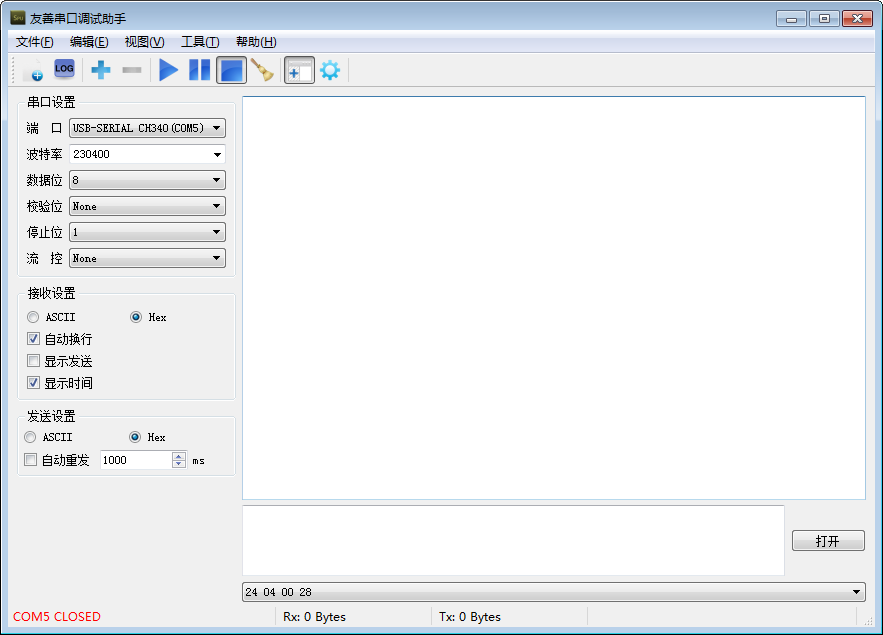Click the LOG toolbar icon
The width and height of the screenshot is (883, 635).
click(64, 69)
